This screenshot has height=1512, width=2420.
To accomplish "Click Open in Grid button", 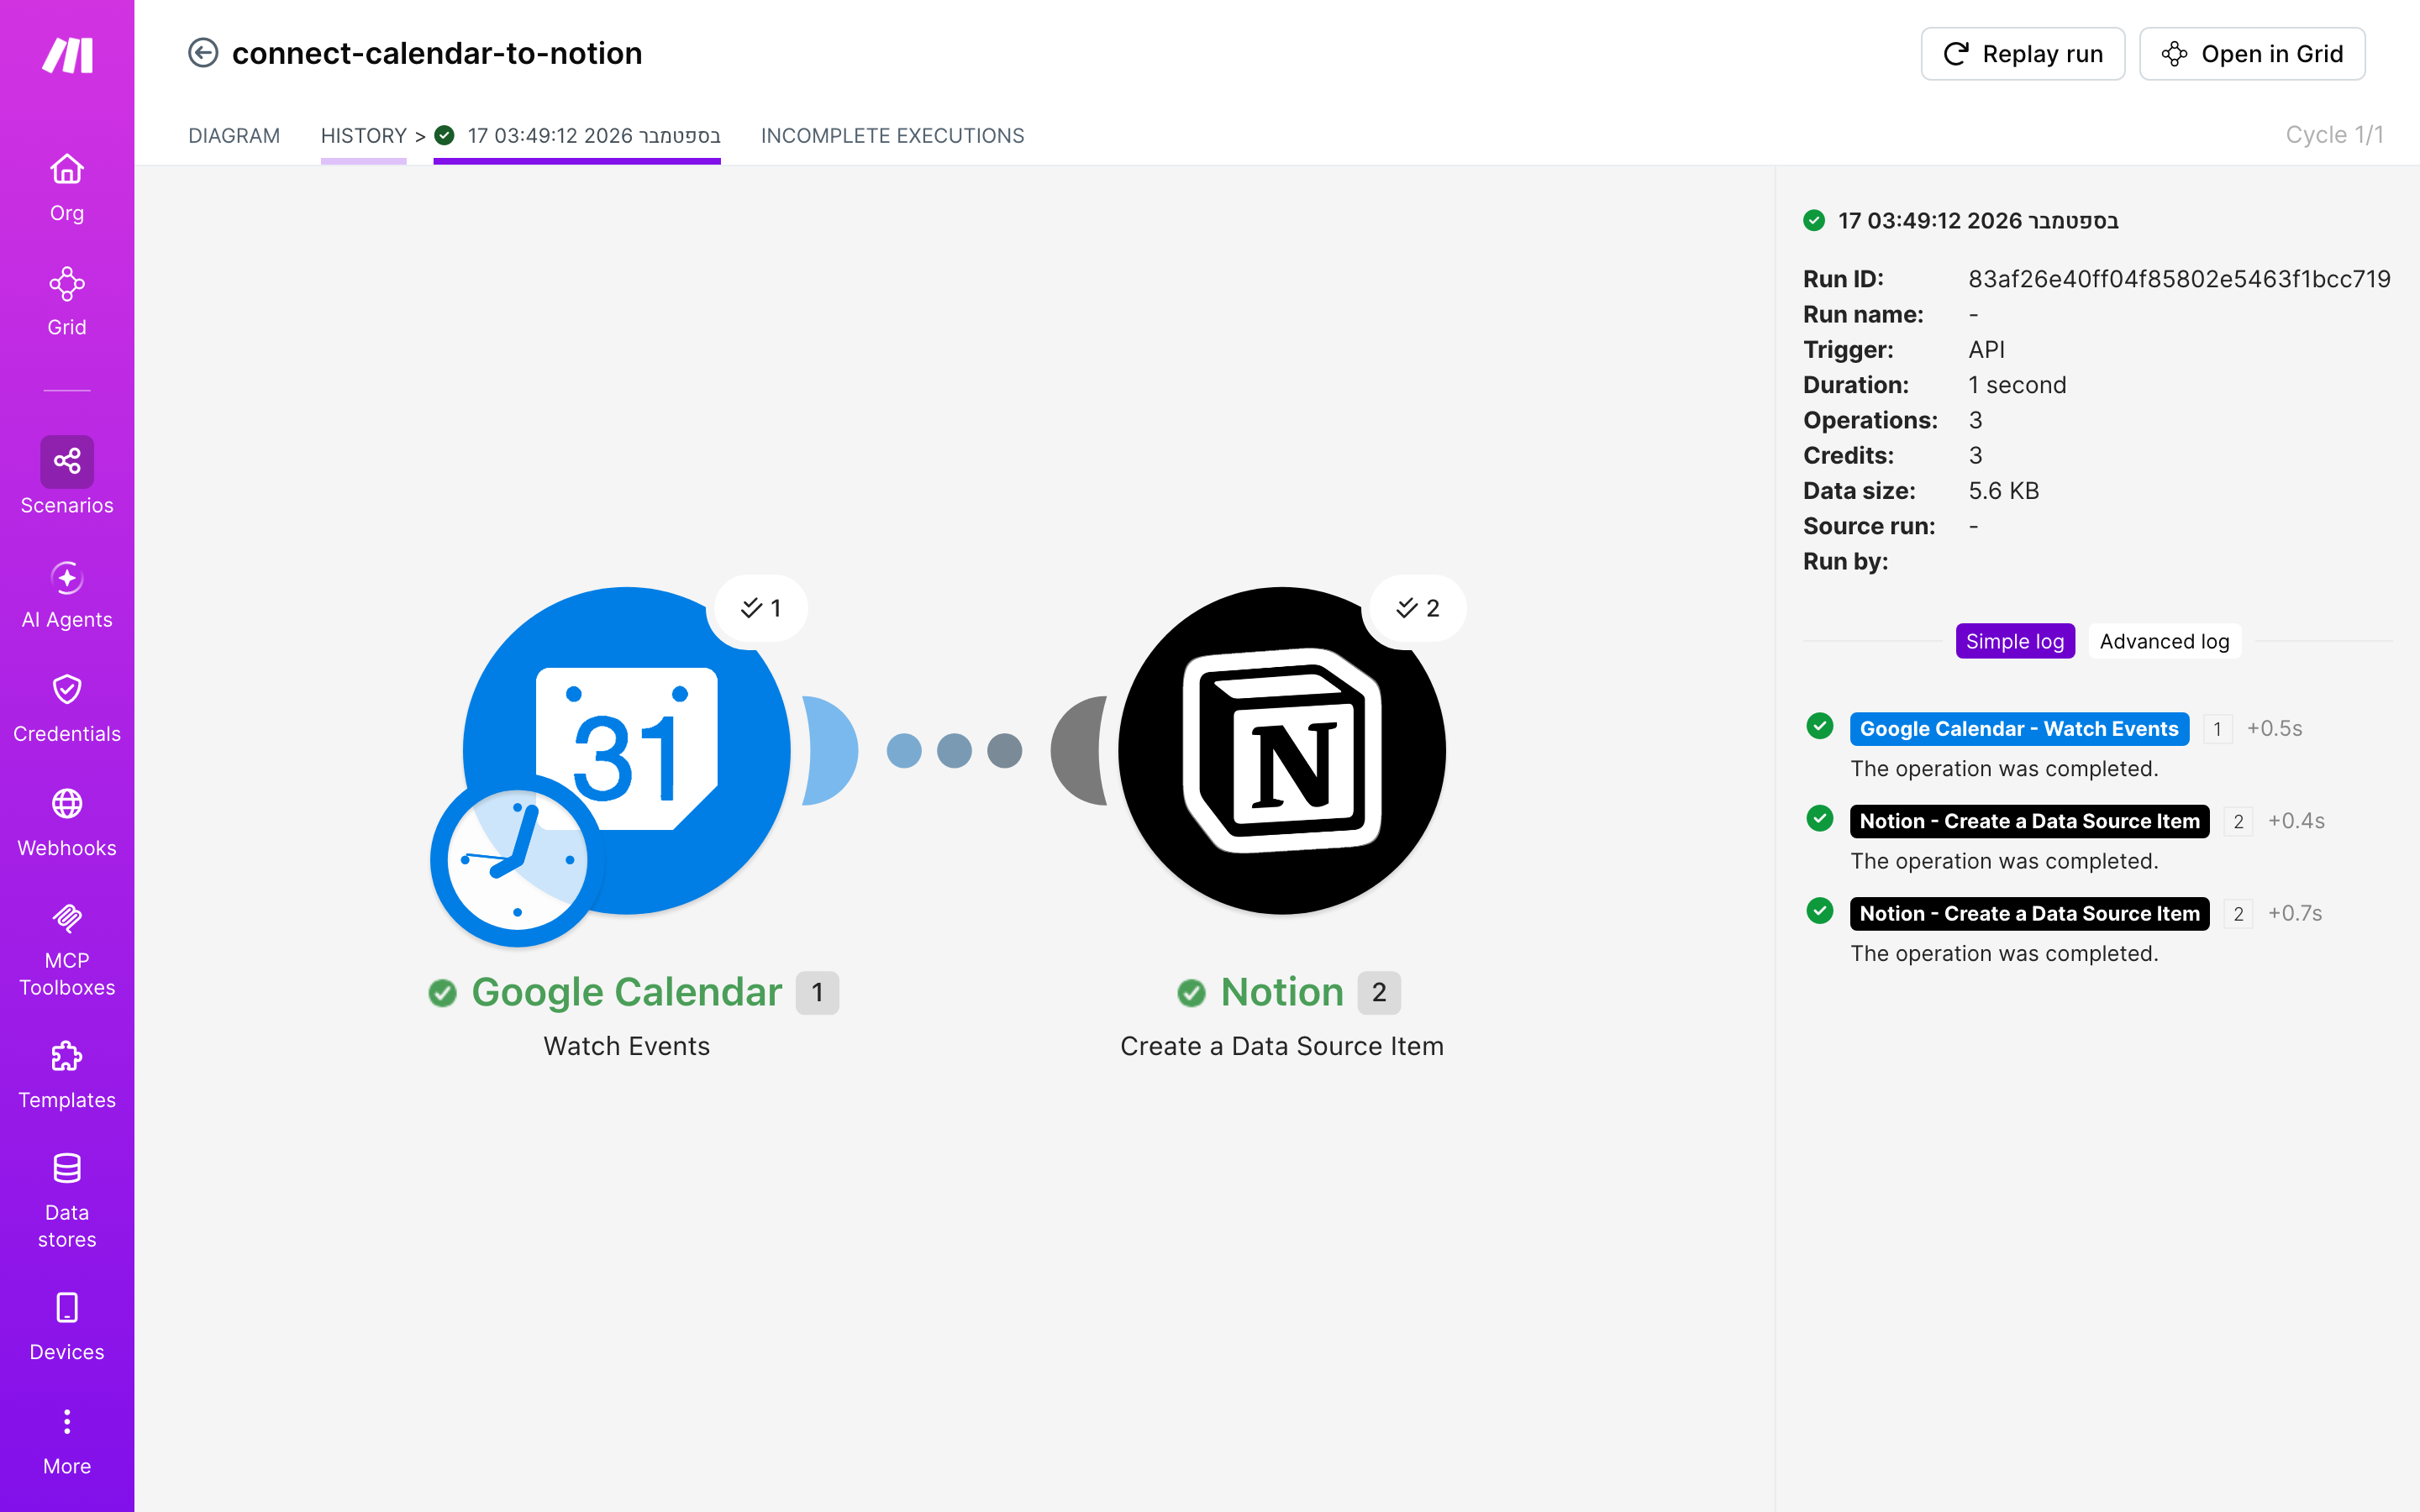I will pos(2252,53).
